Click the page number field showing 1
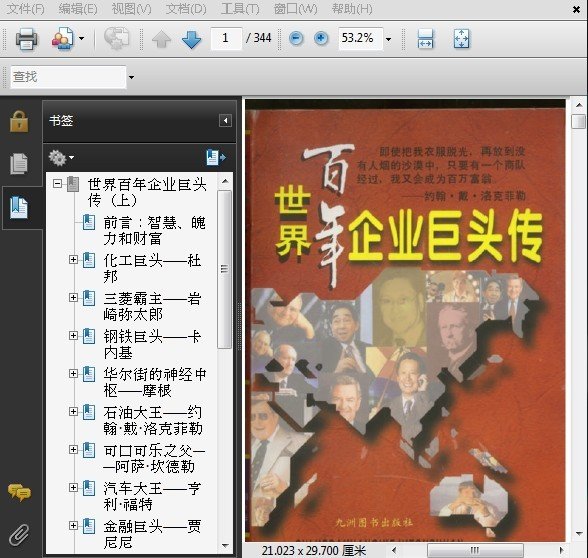The height and width of the screenshot is (558, 588). point(226,38)
